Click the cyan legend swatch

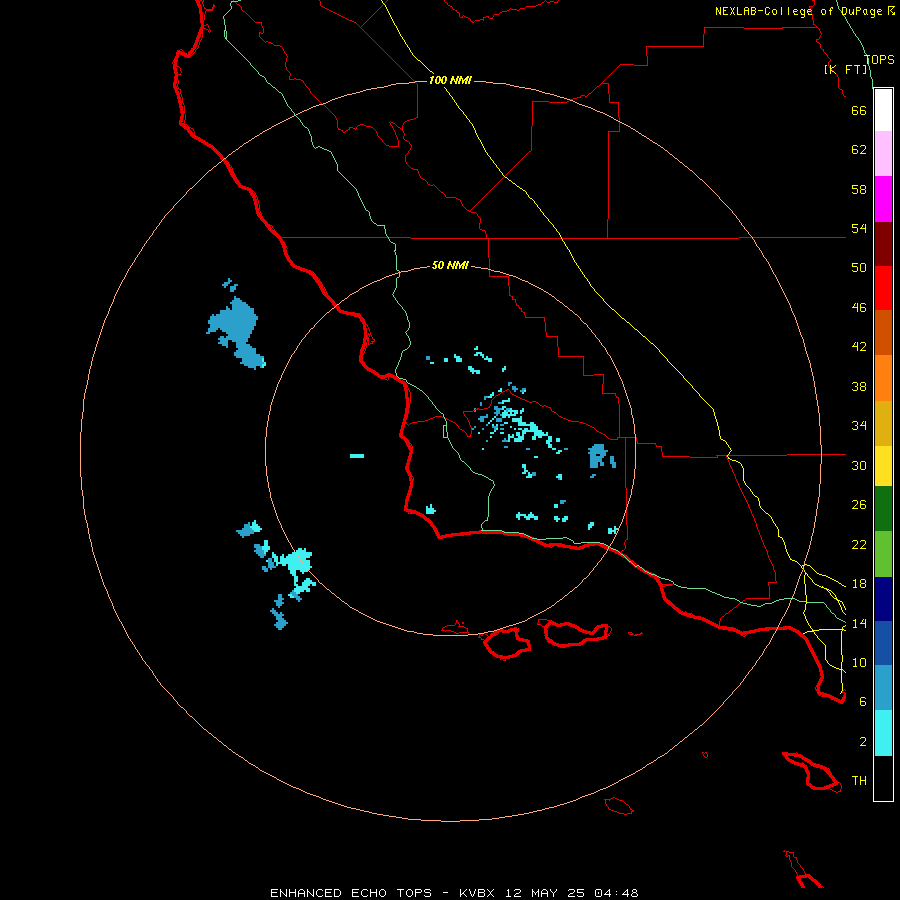pyautogui.click(x=883, y=733)
